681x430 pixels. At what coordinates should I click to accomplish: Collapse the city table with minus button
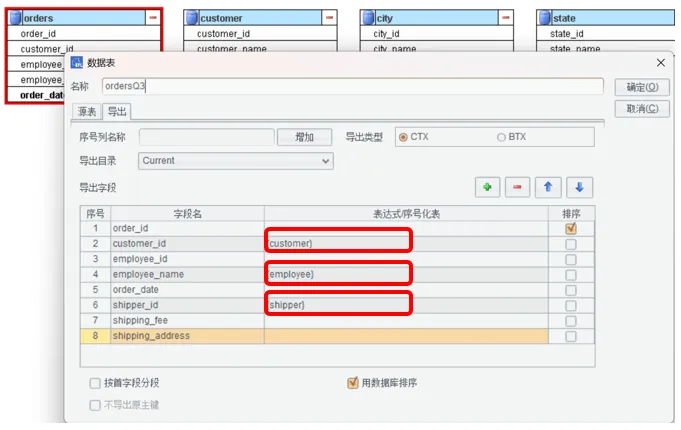coord(506,18)
